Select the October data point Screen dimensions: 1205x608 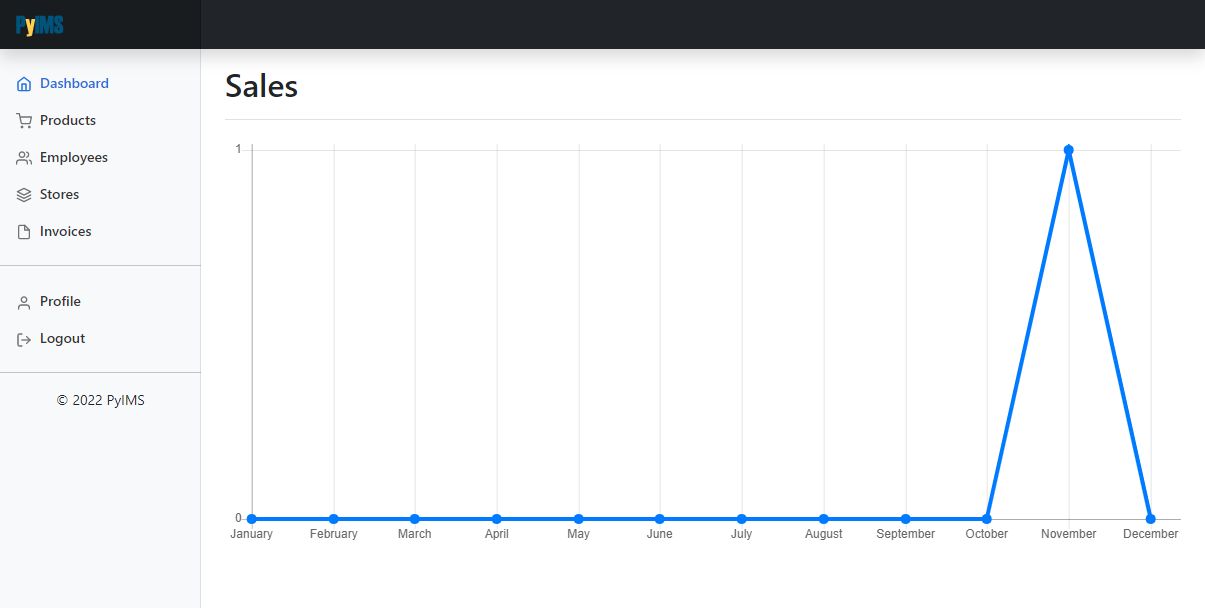pos(987,519)
